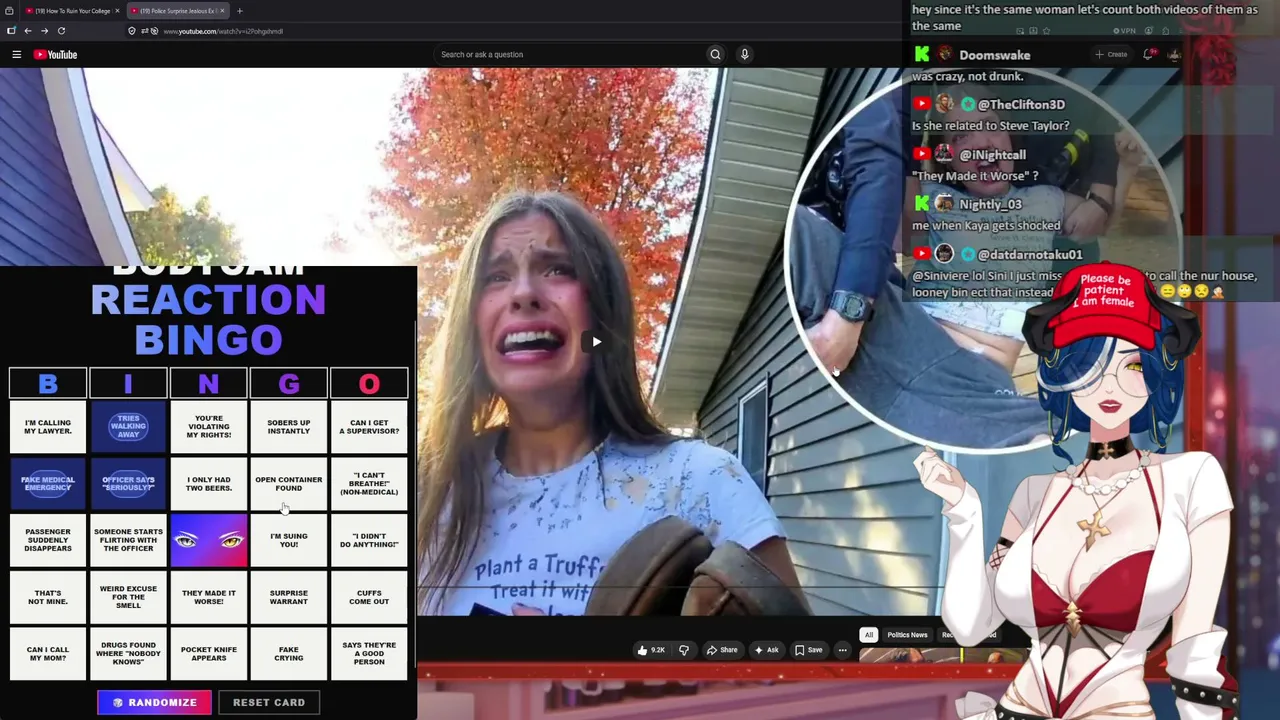Reload the page in the browser
Screen dimensions: 1280x720
[61, 31]
